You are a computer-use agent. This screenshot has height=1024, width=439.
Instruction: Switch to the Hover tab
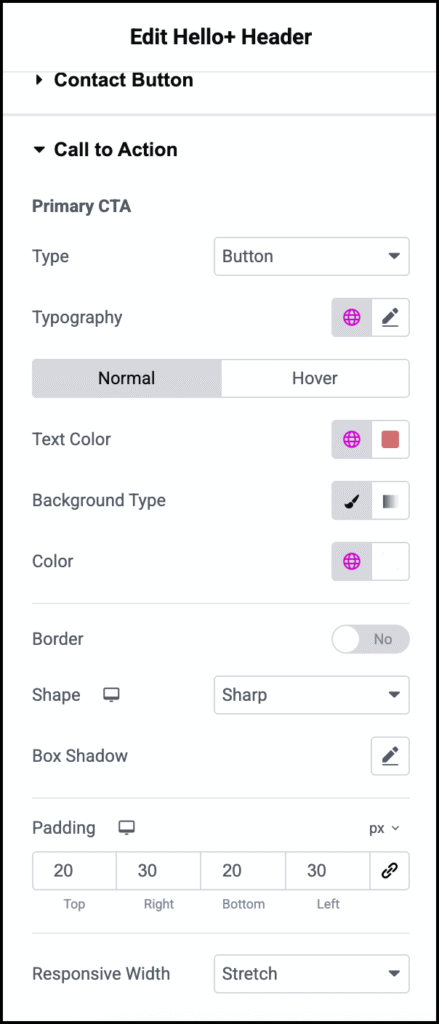[x=315, y=378]
